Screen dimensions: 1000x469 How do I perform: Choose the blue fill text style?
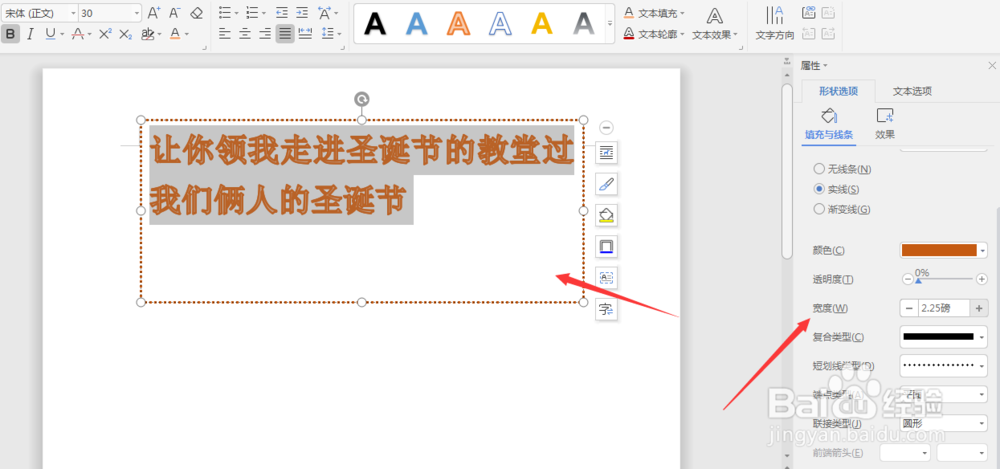coord(416,24)
